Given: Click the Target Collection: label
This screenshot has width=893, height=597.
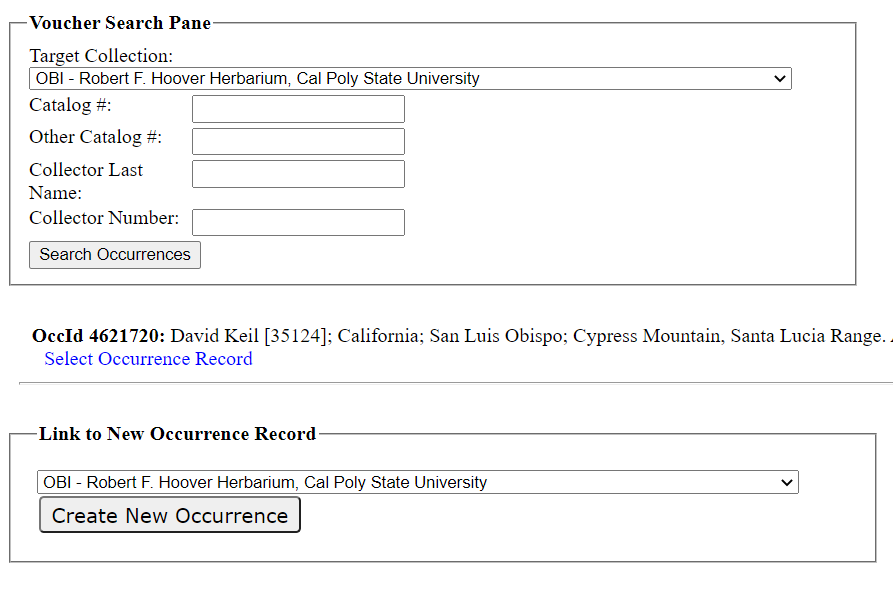Looking at the screenshot, I should 101,56.
